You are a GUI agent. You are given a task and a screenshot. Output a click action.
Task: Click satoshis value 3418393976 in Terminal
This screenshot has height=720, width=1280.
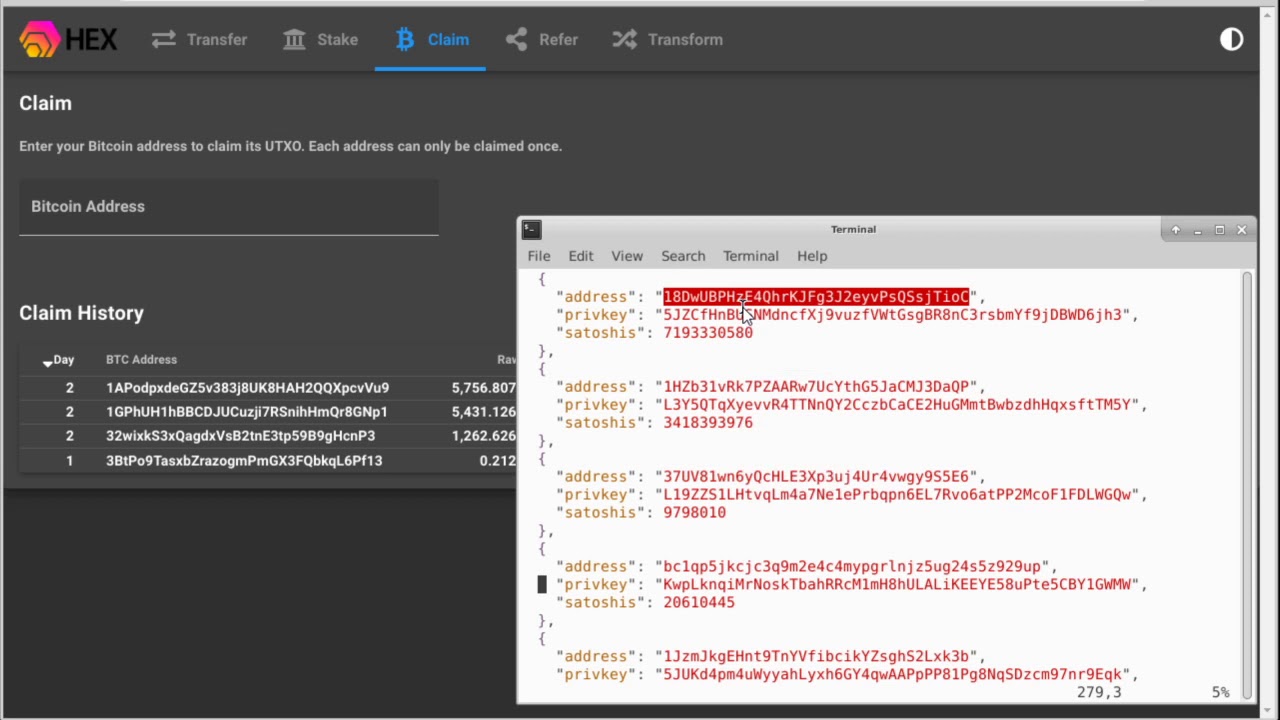coord(708,423)
